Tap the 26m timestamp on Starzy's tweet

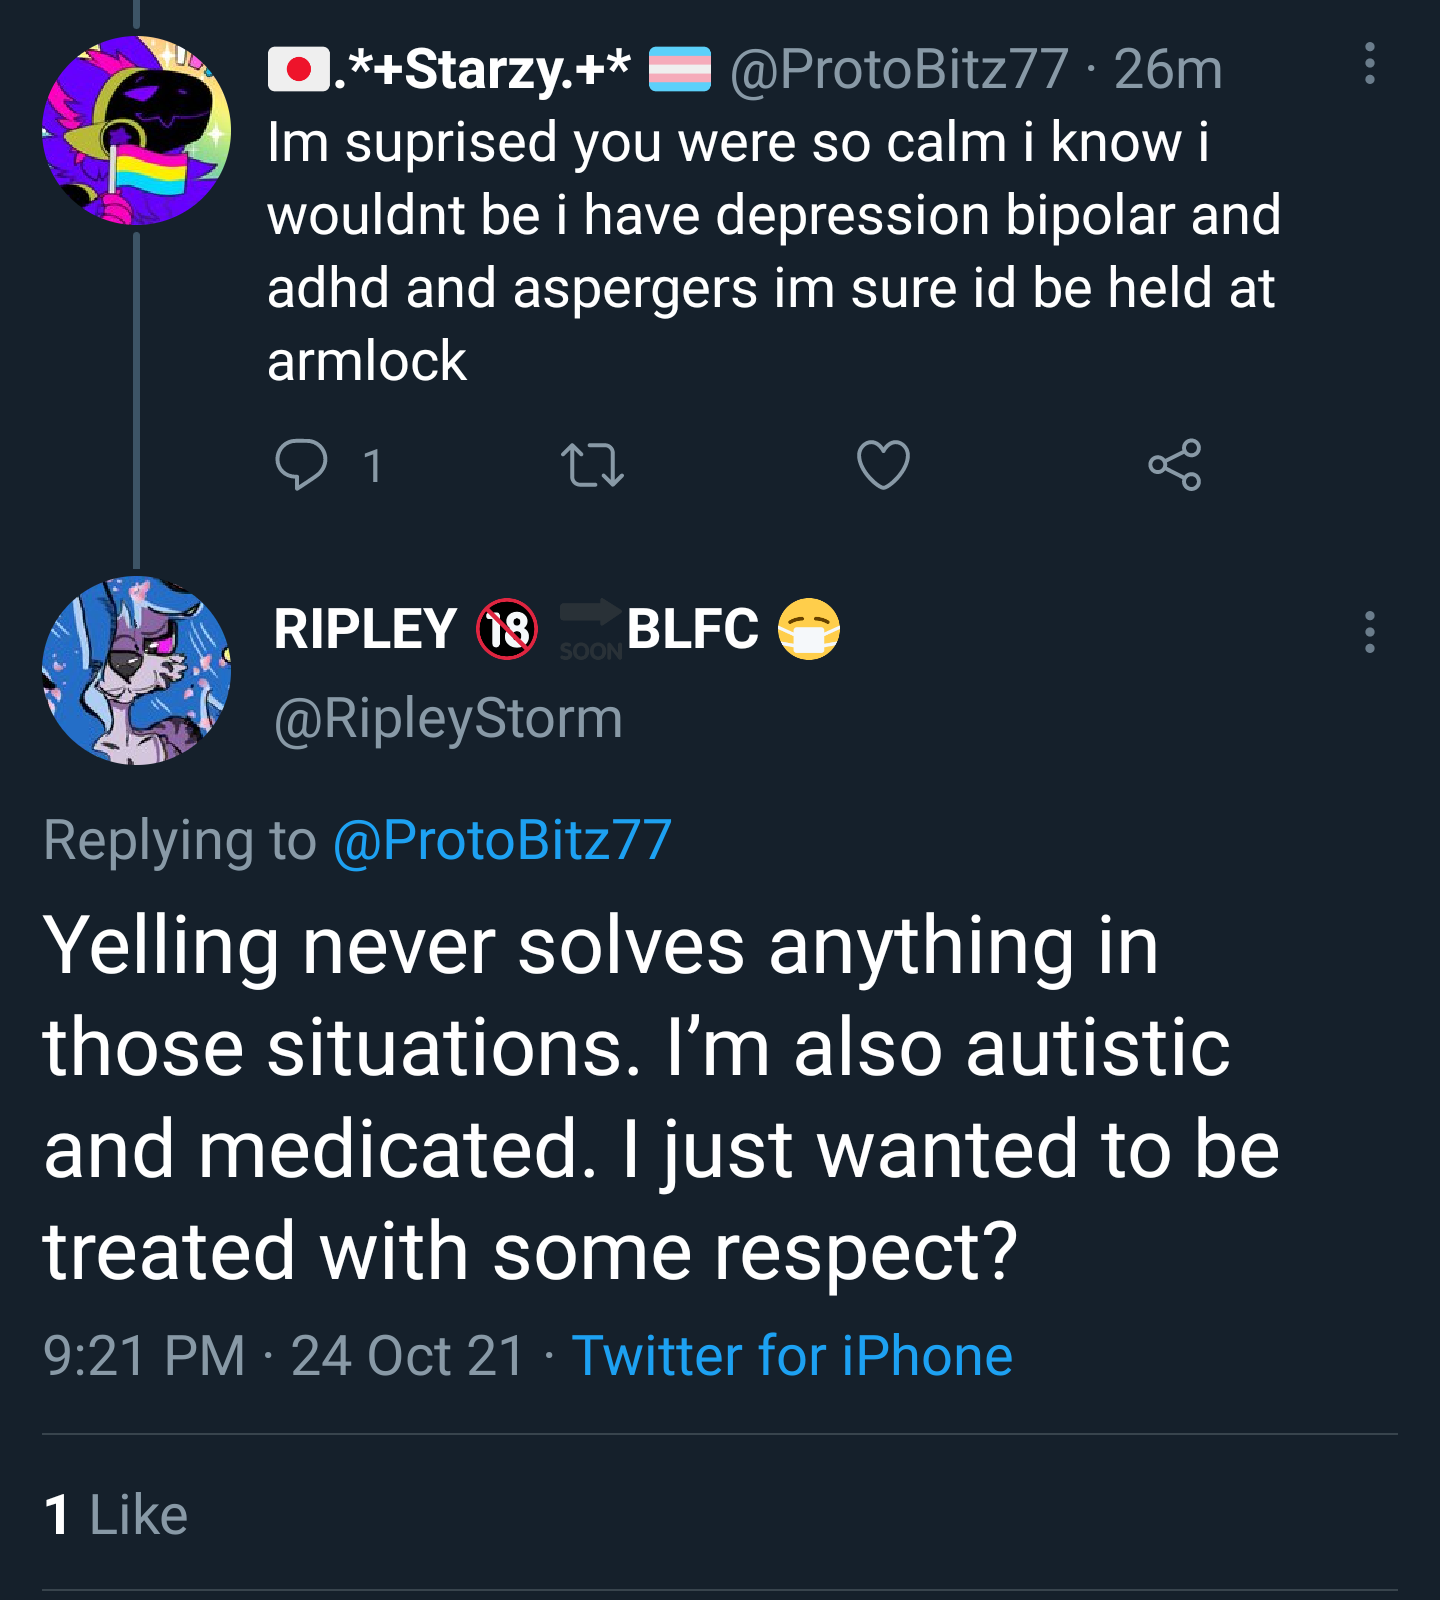(1168, 70)
